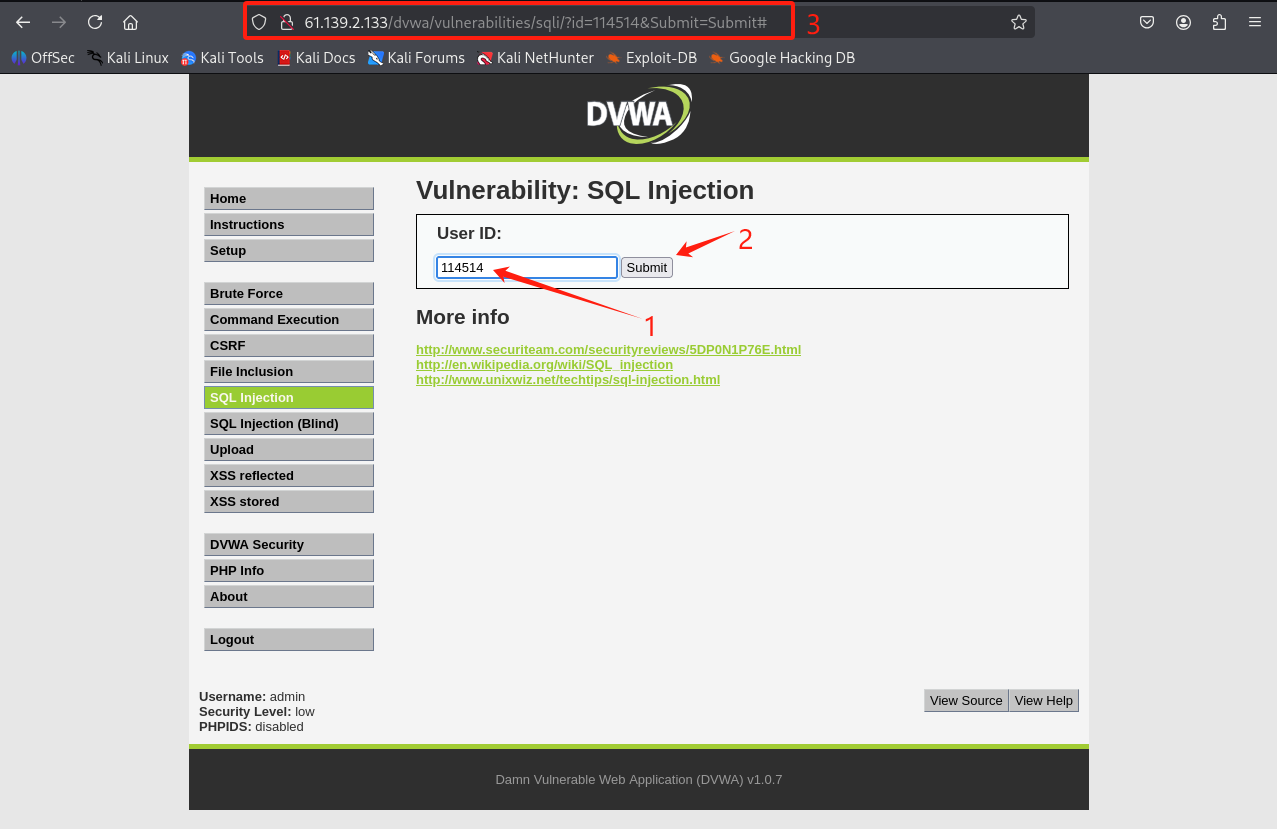
Task: Click the Submit button
Action: click(x=647, y=267)
